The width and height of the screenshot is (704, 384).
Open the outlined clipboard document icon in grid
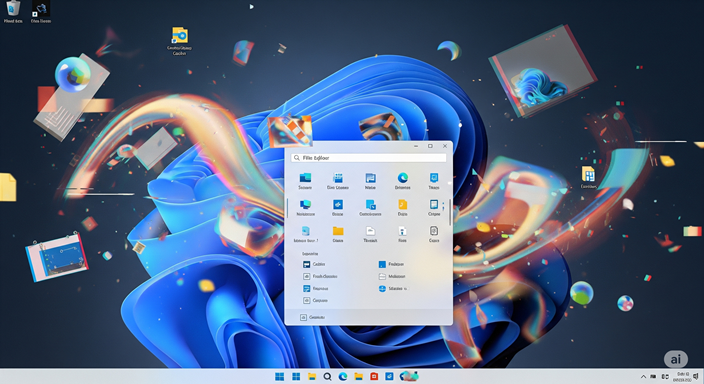click(x=434, y=234)
